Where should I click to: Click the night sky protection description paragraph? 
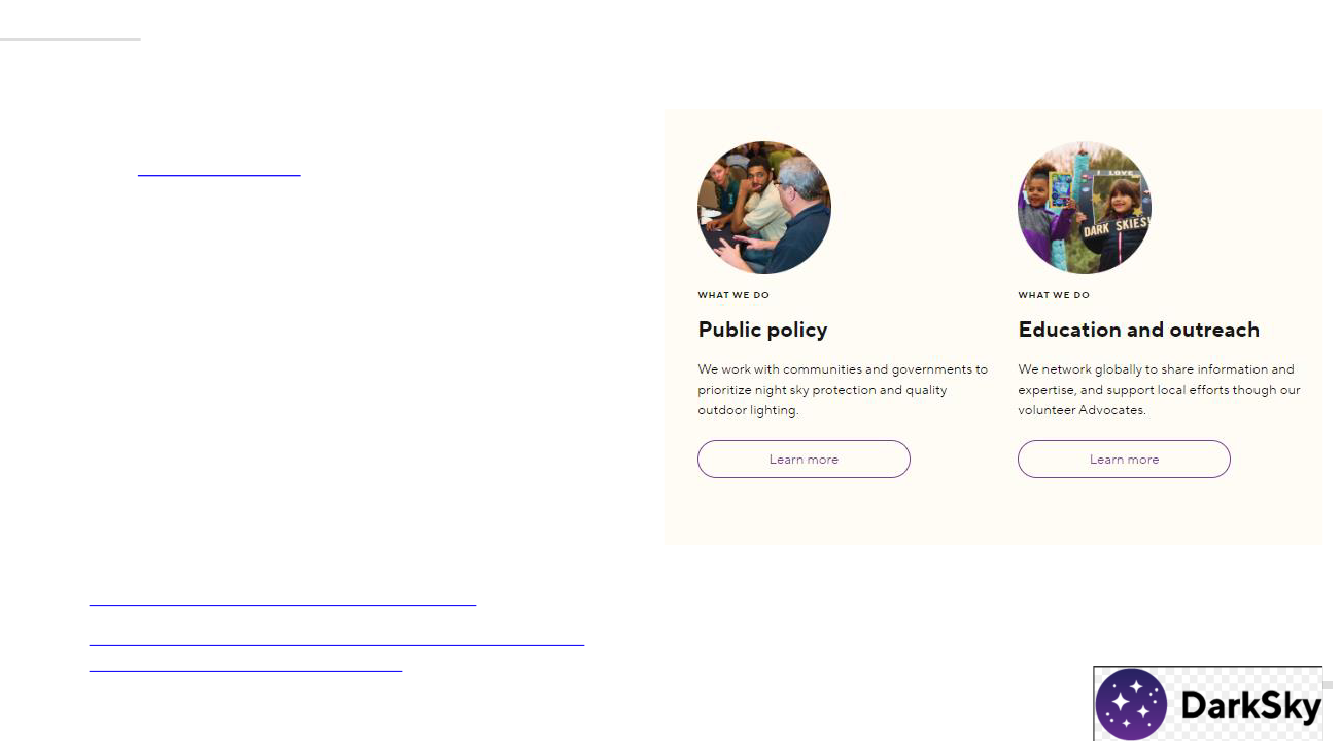(843, 390)
